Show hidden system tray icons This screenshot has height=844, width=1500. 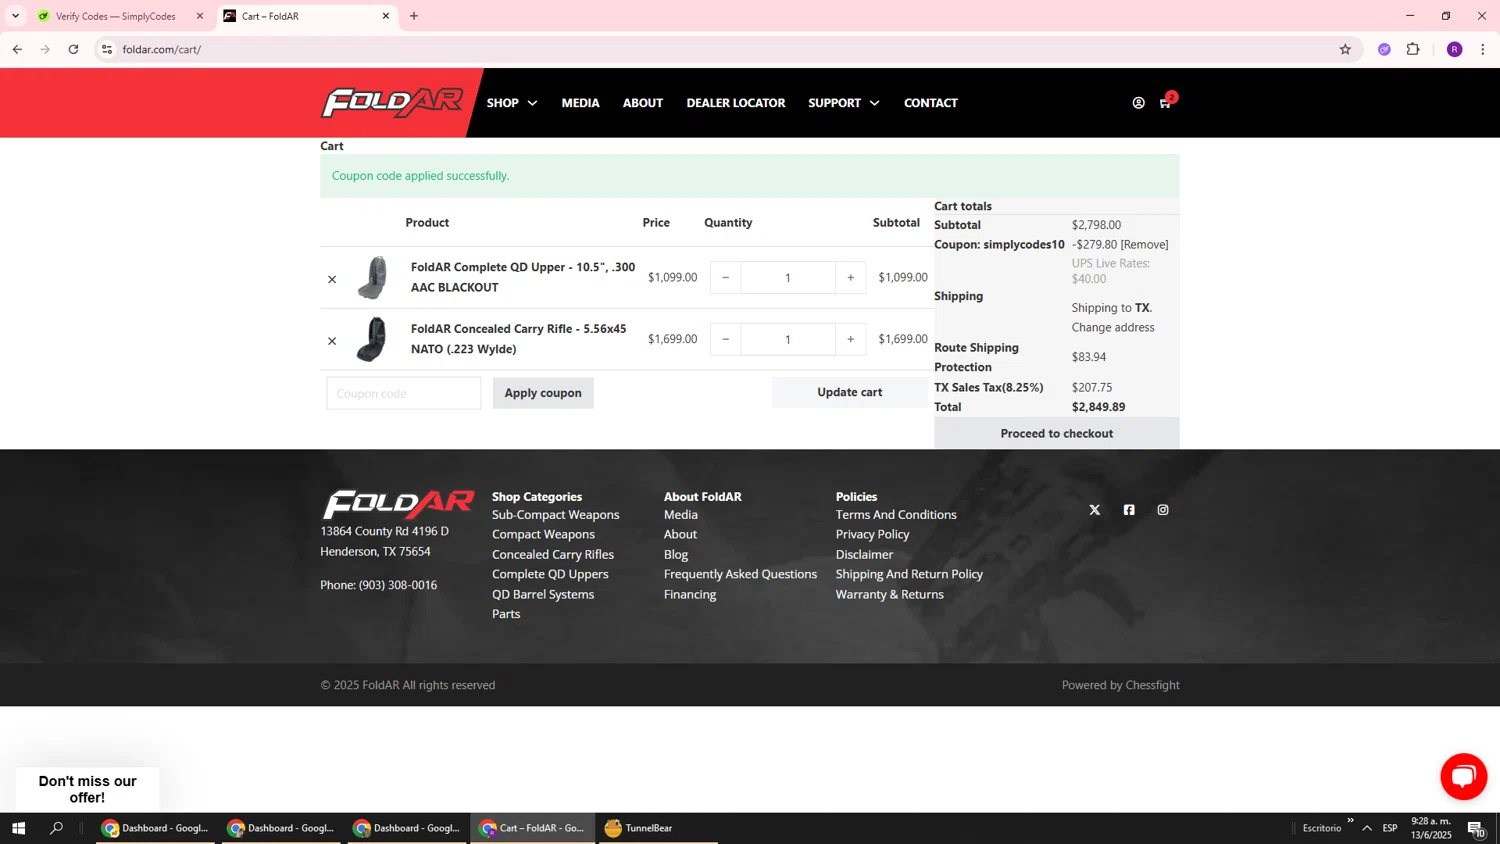[1367, 828]
